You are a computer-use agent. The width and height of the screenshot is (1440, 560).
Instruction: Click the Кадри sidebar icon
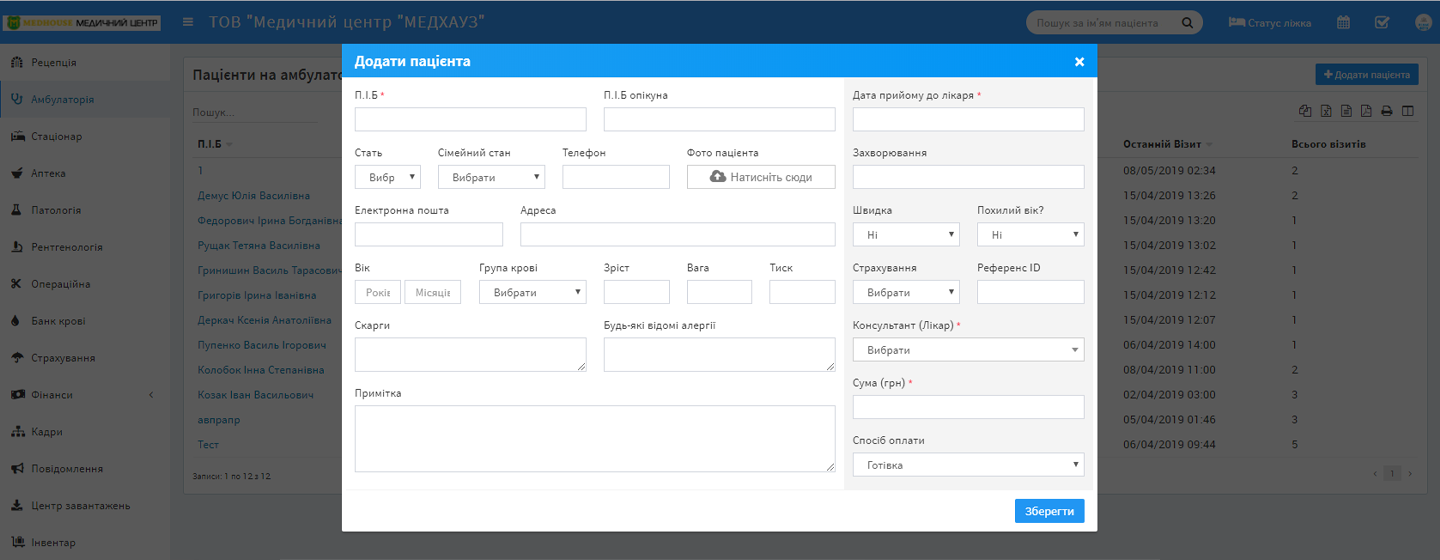pyautogui.click(x=16, y=432)
